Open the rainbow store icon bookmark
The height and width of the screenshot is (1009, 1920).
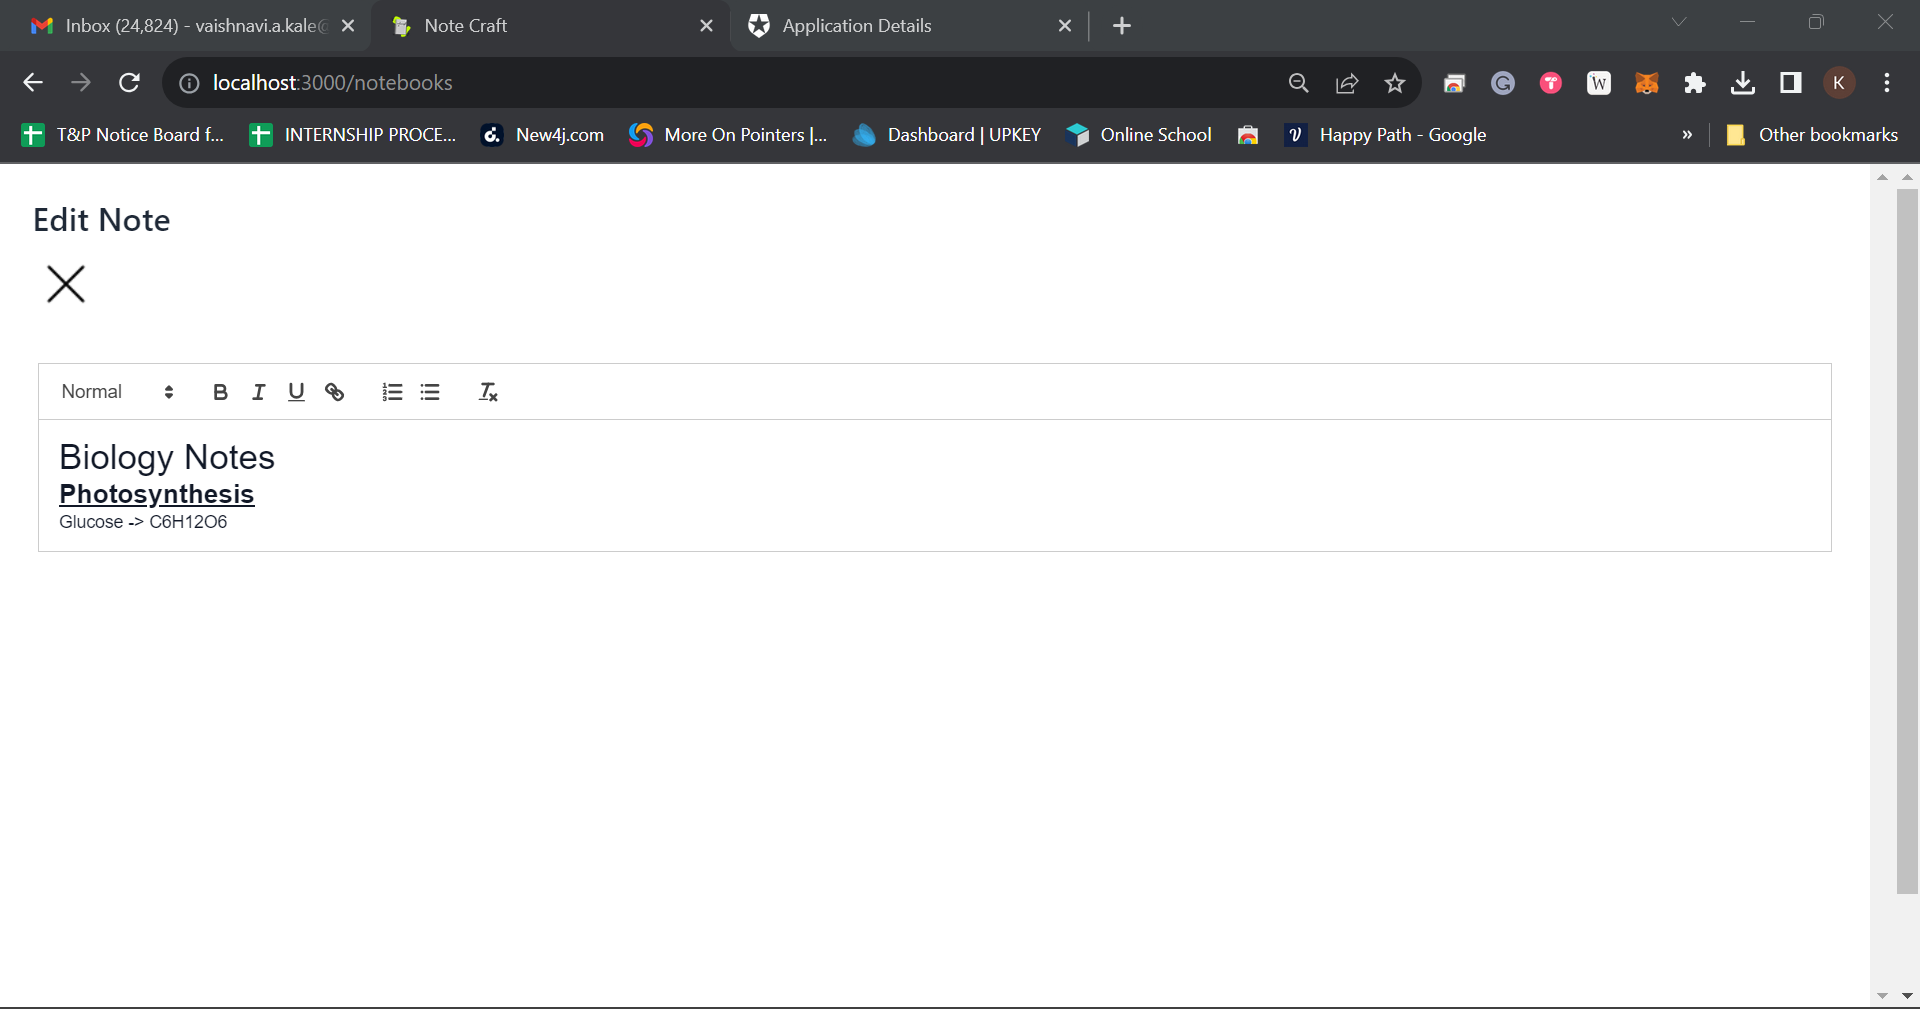tap(1248, 135)
